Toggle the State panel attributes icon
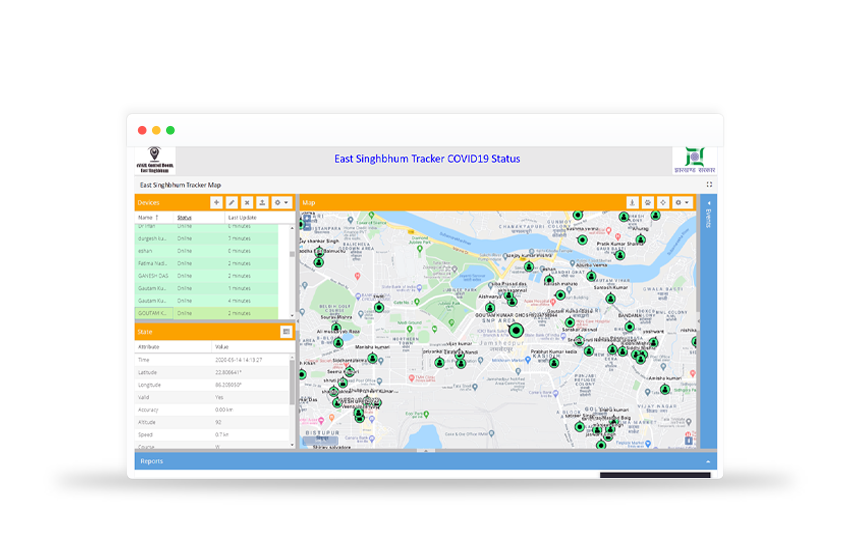850x560 pixels. click(286, 331)
